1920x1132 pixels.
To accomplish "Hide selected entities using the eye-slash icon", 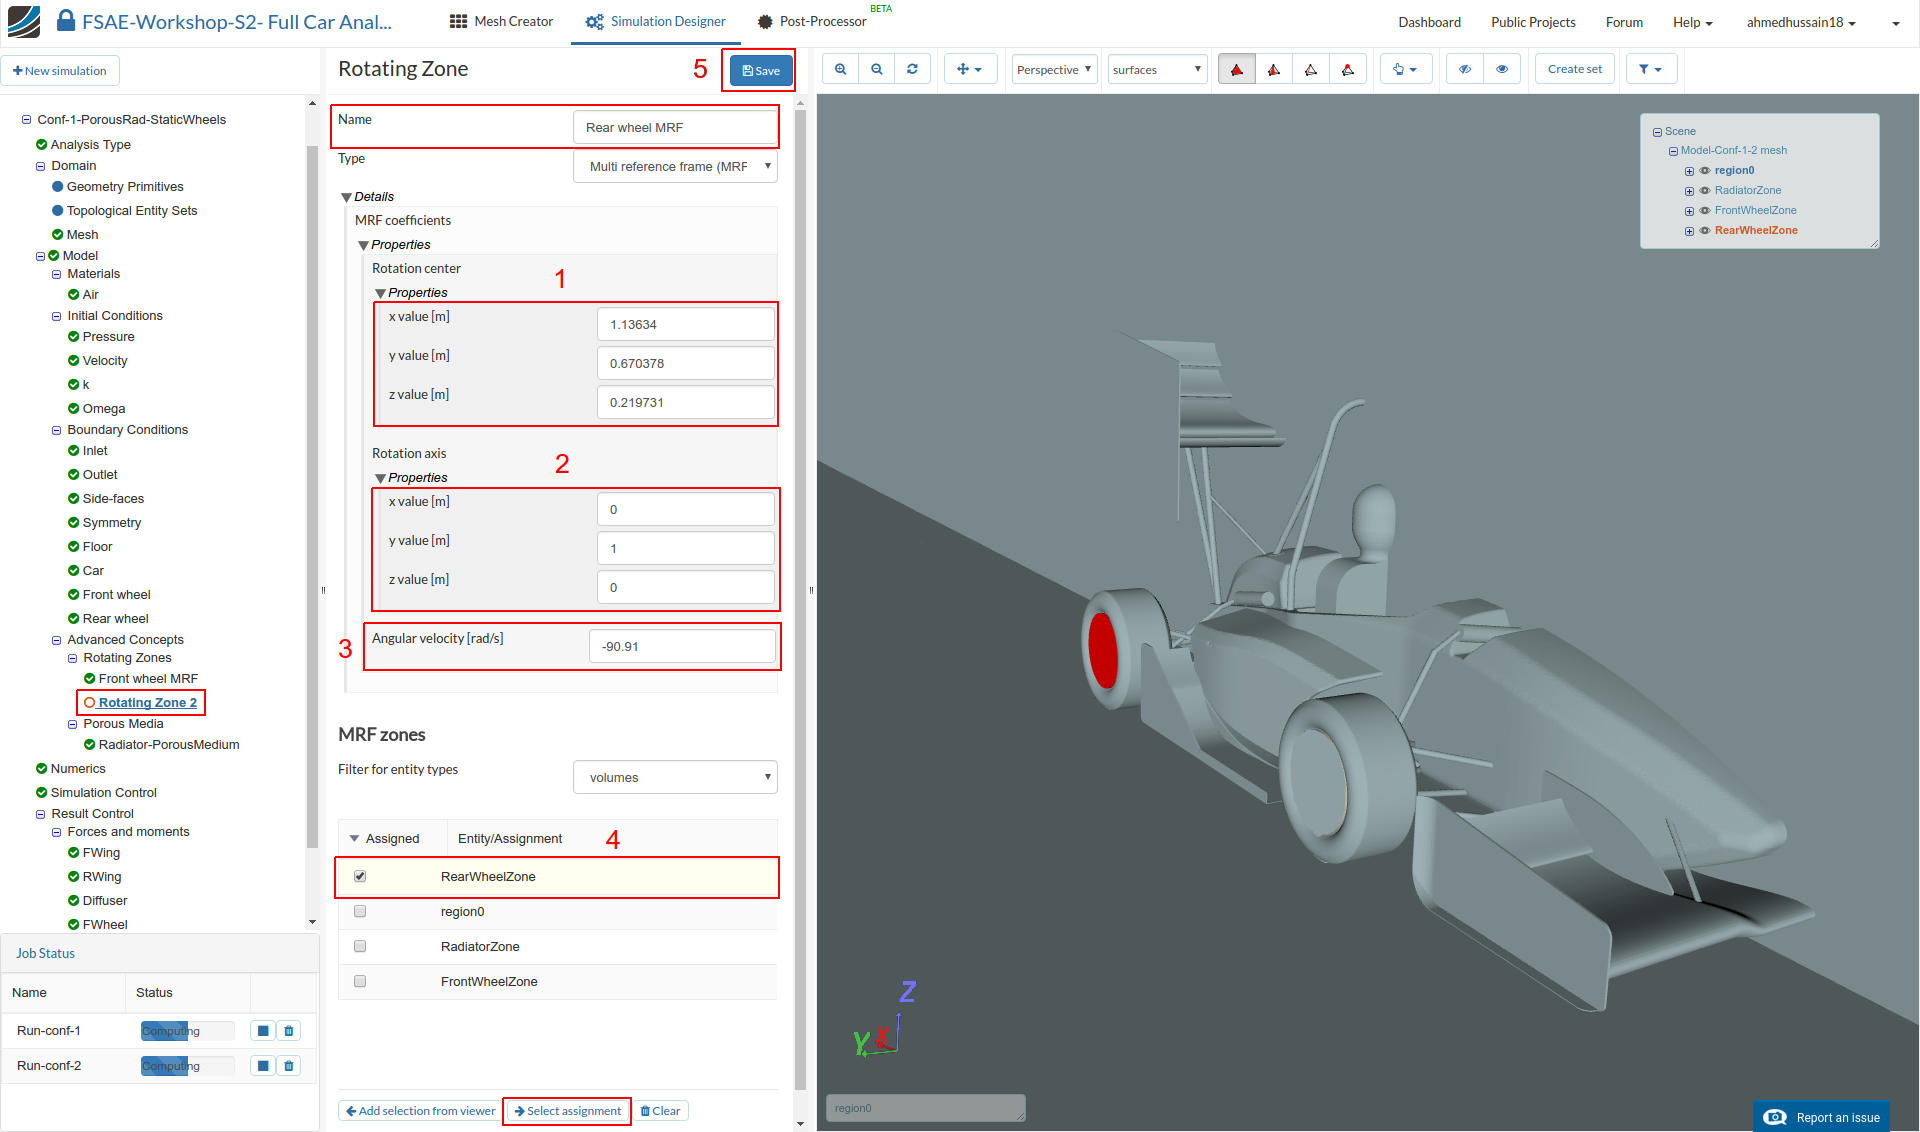I will (1465, 69).
